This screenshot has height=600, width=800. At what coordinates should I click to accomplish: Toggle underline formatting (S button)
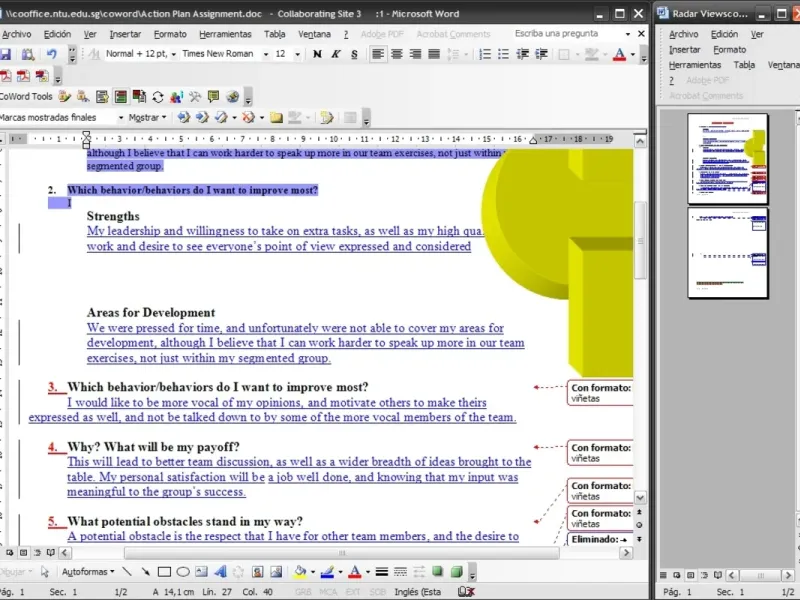(354, 54)
